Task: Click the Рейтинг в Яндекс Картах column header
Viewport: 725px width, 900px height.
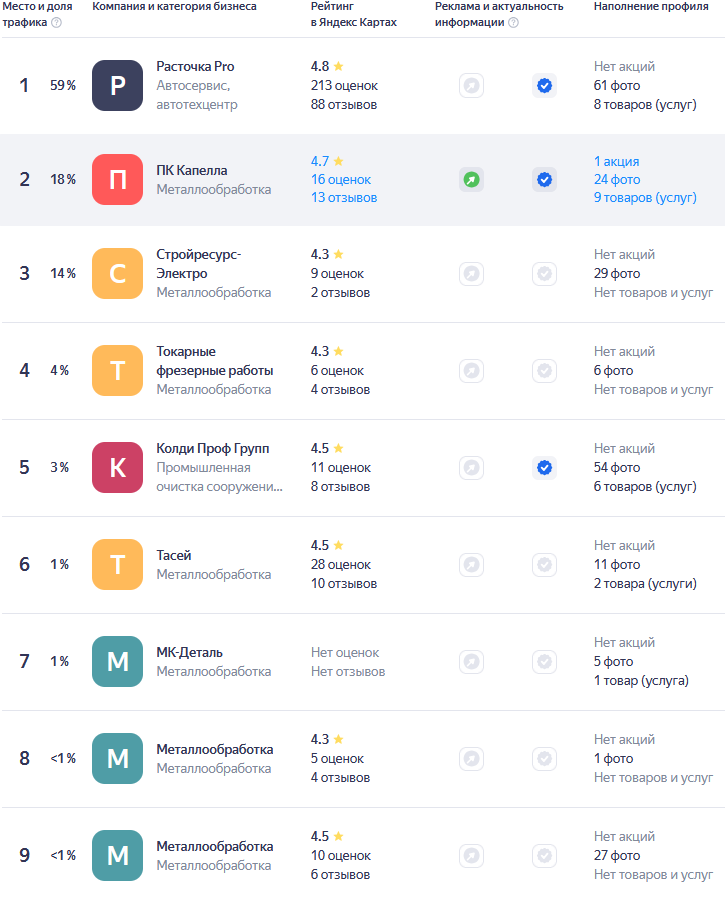Action: (x=354, y=14)
